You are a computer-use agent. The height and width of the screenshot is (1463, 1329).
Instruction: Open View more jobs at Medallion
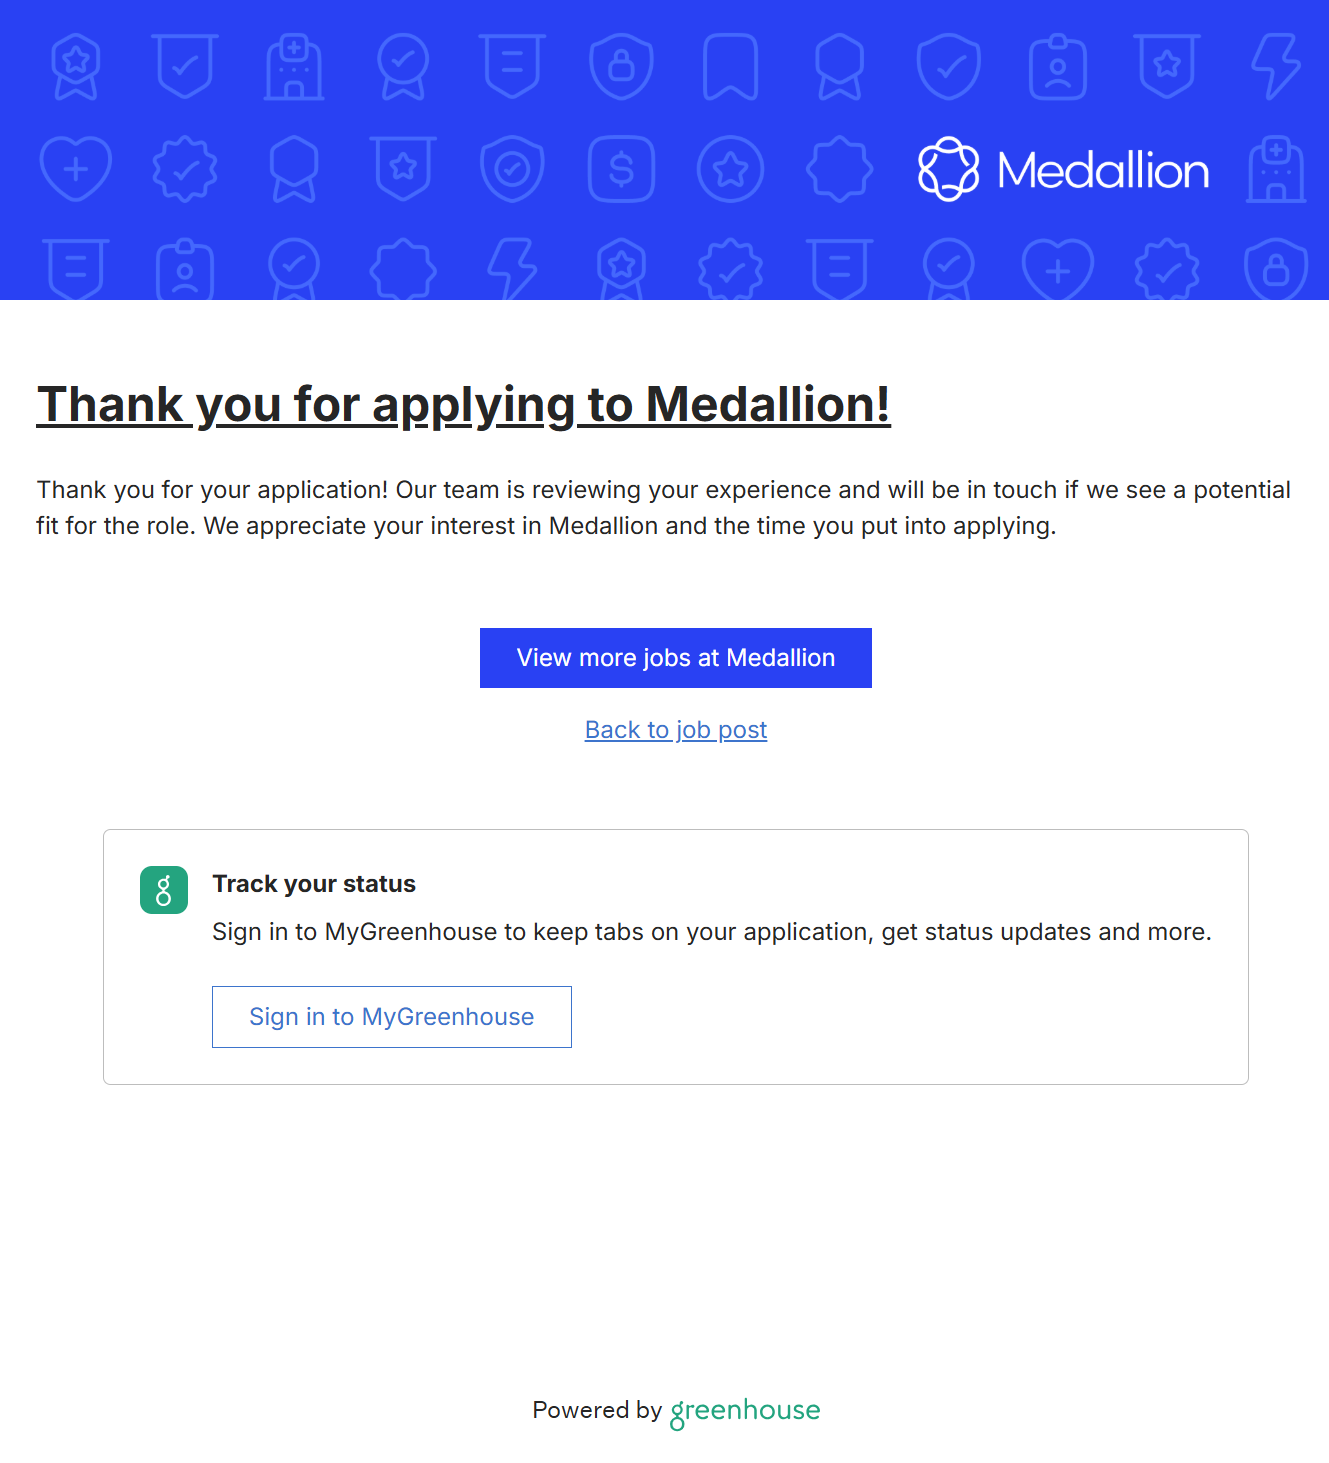pyautogui.click(x=676, y=658)
